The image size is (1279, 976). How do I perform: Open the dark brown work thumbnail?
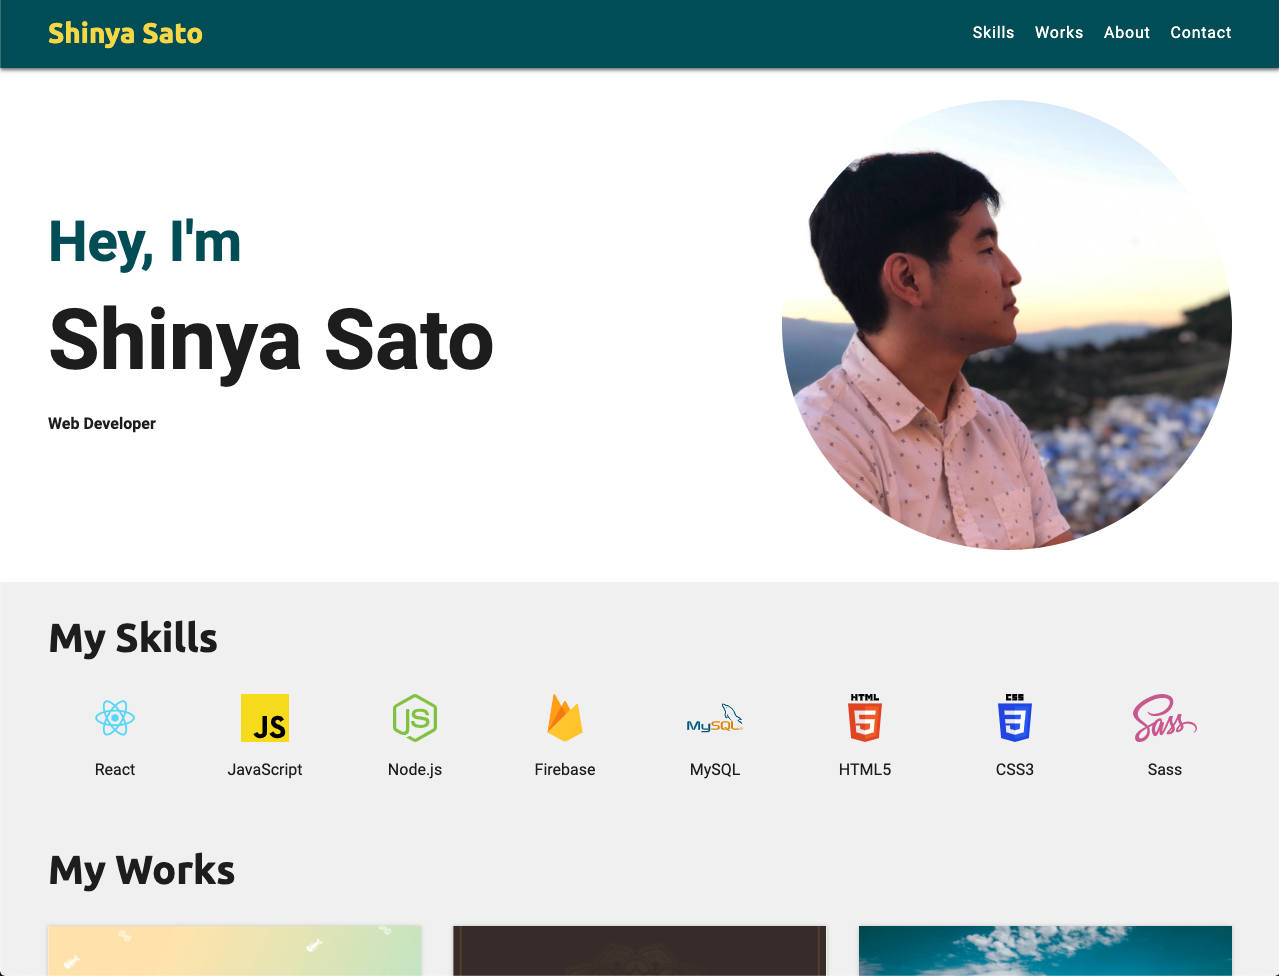coord(640,951)
